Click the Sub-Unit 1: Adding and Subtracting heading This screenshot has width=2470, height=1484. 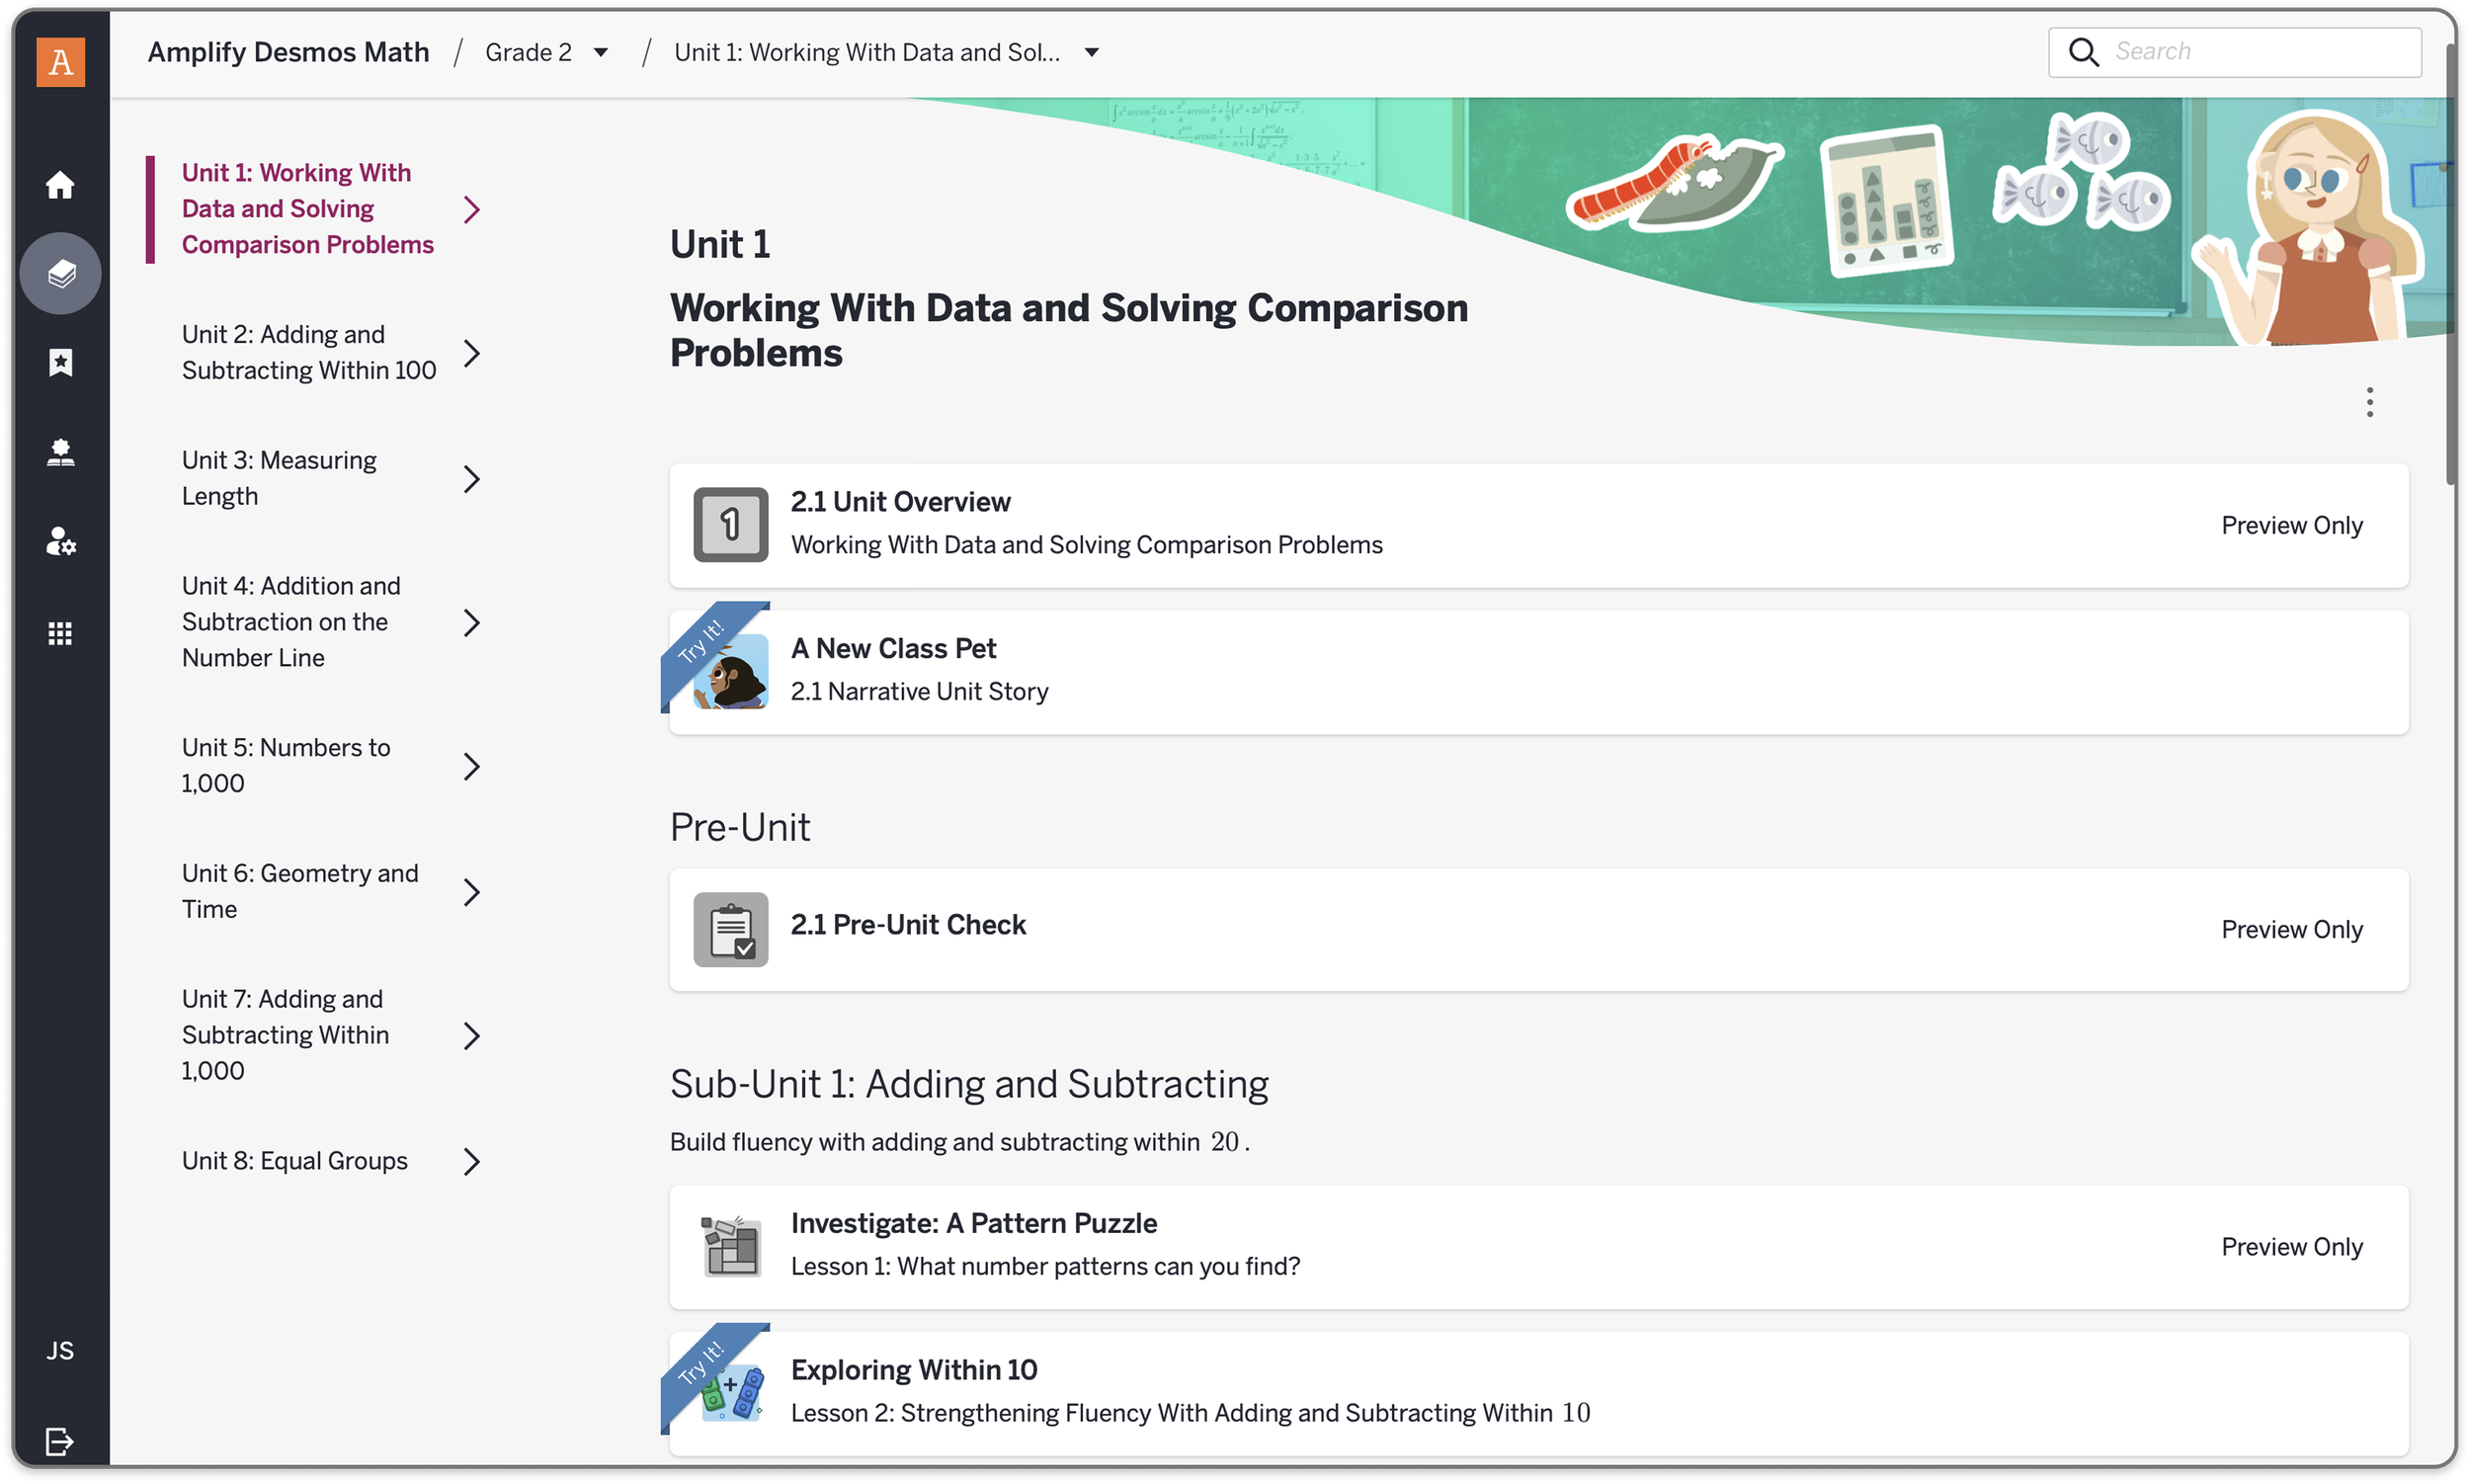coord(969,1084)
